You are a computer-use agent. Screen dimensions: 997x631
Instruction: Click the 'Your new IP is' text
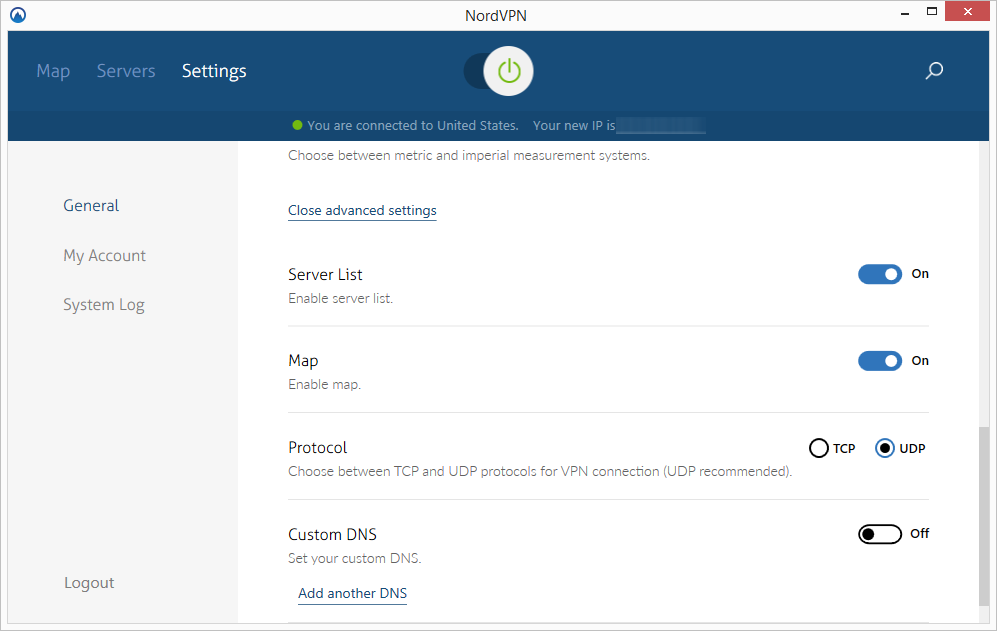click(574, 126)
